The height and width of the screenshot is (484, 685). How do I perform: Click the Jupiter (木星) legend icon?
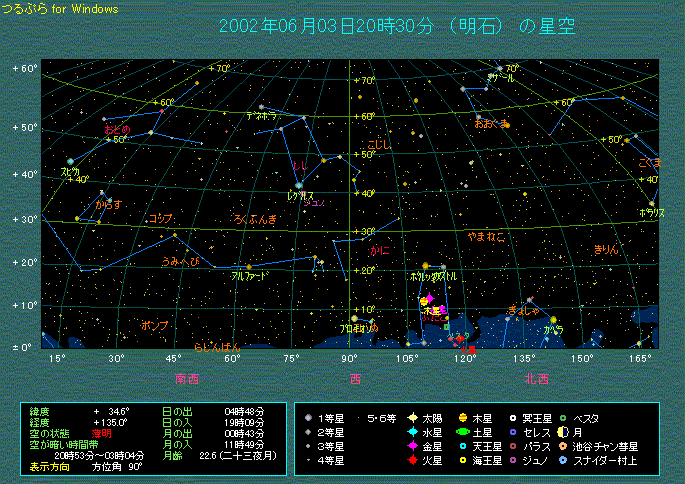463,418
